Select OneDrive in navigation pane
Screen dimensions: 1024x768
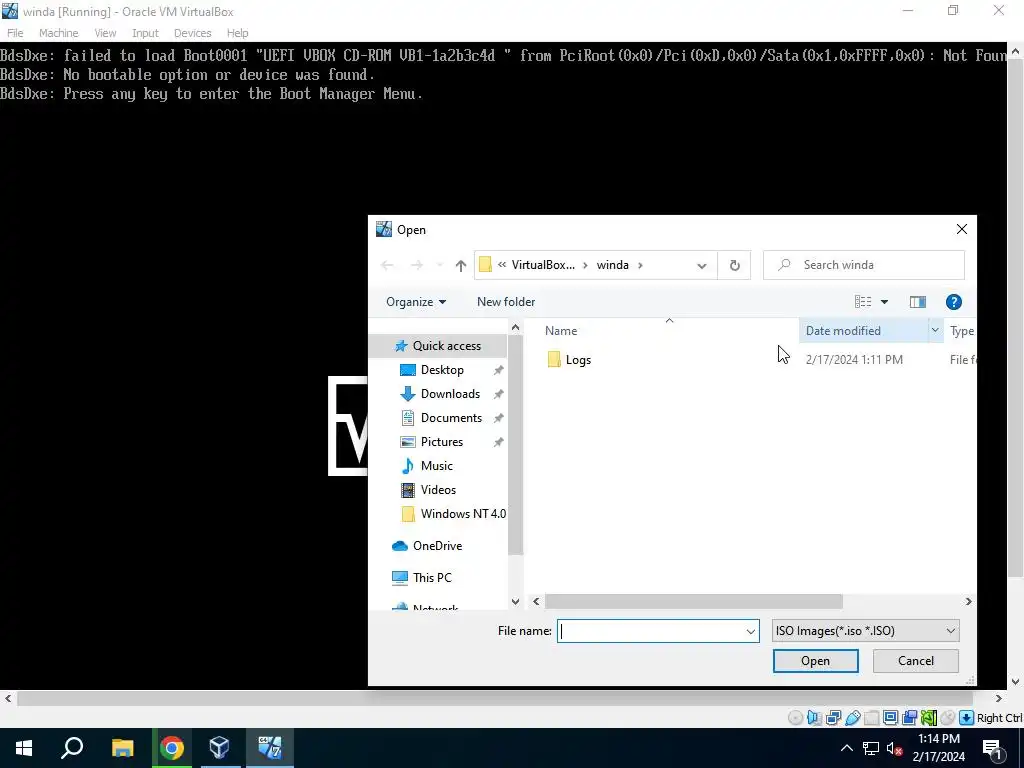[437, 546]
